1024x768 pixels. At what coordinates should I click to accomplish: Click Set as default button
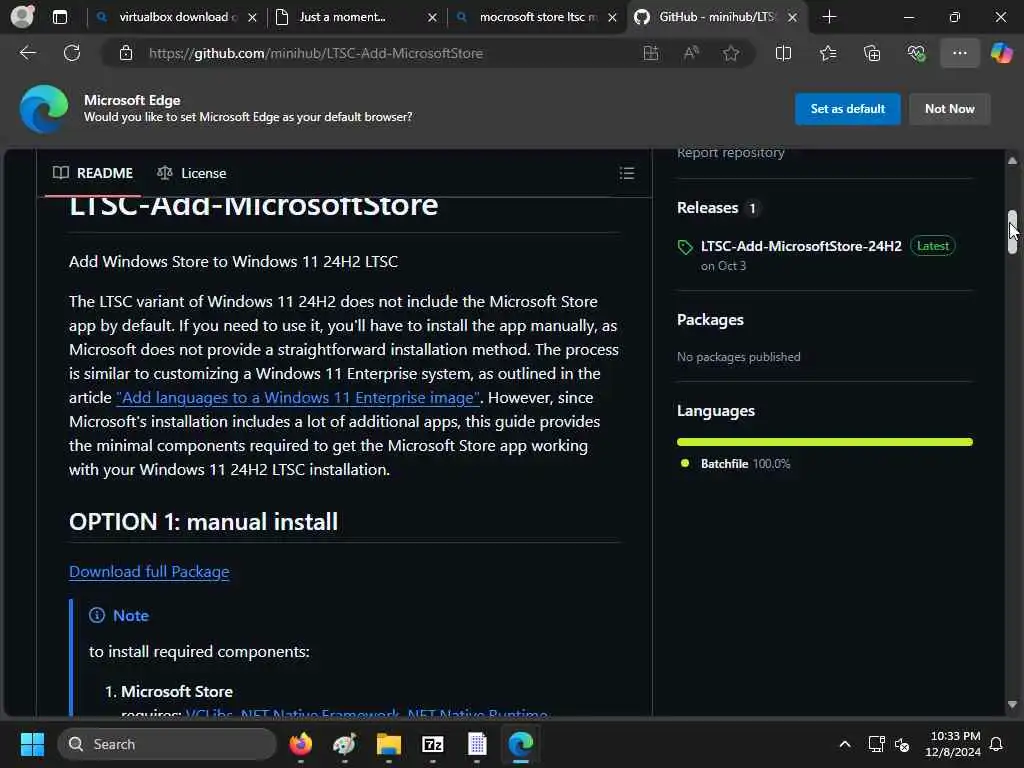(847, 108)
